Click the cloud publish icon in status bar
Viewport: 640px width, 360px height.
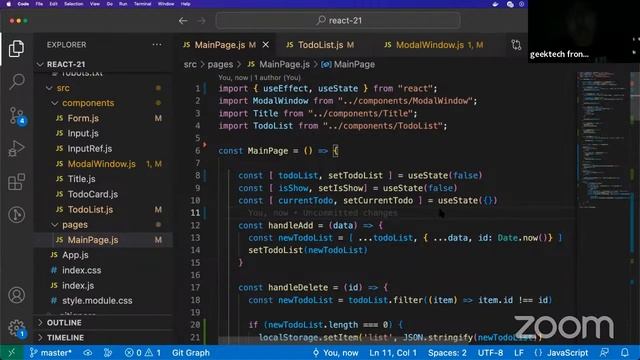(x=87, y=353)
